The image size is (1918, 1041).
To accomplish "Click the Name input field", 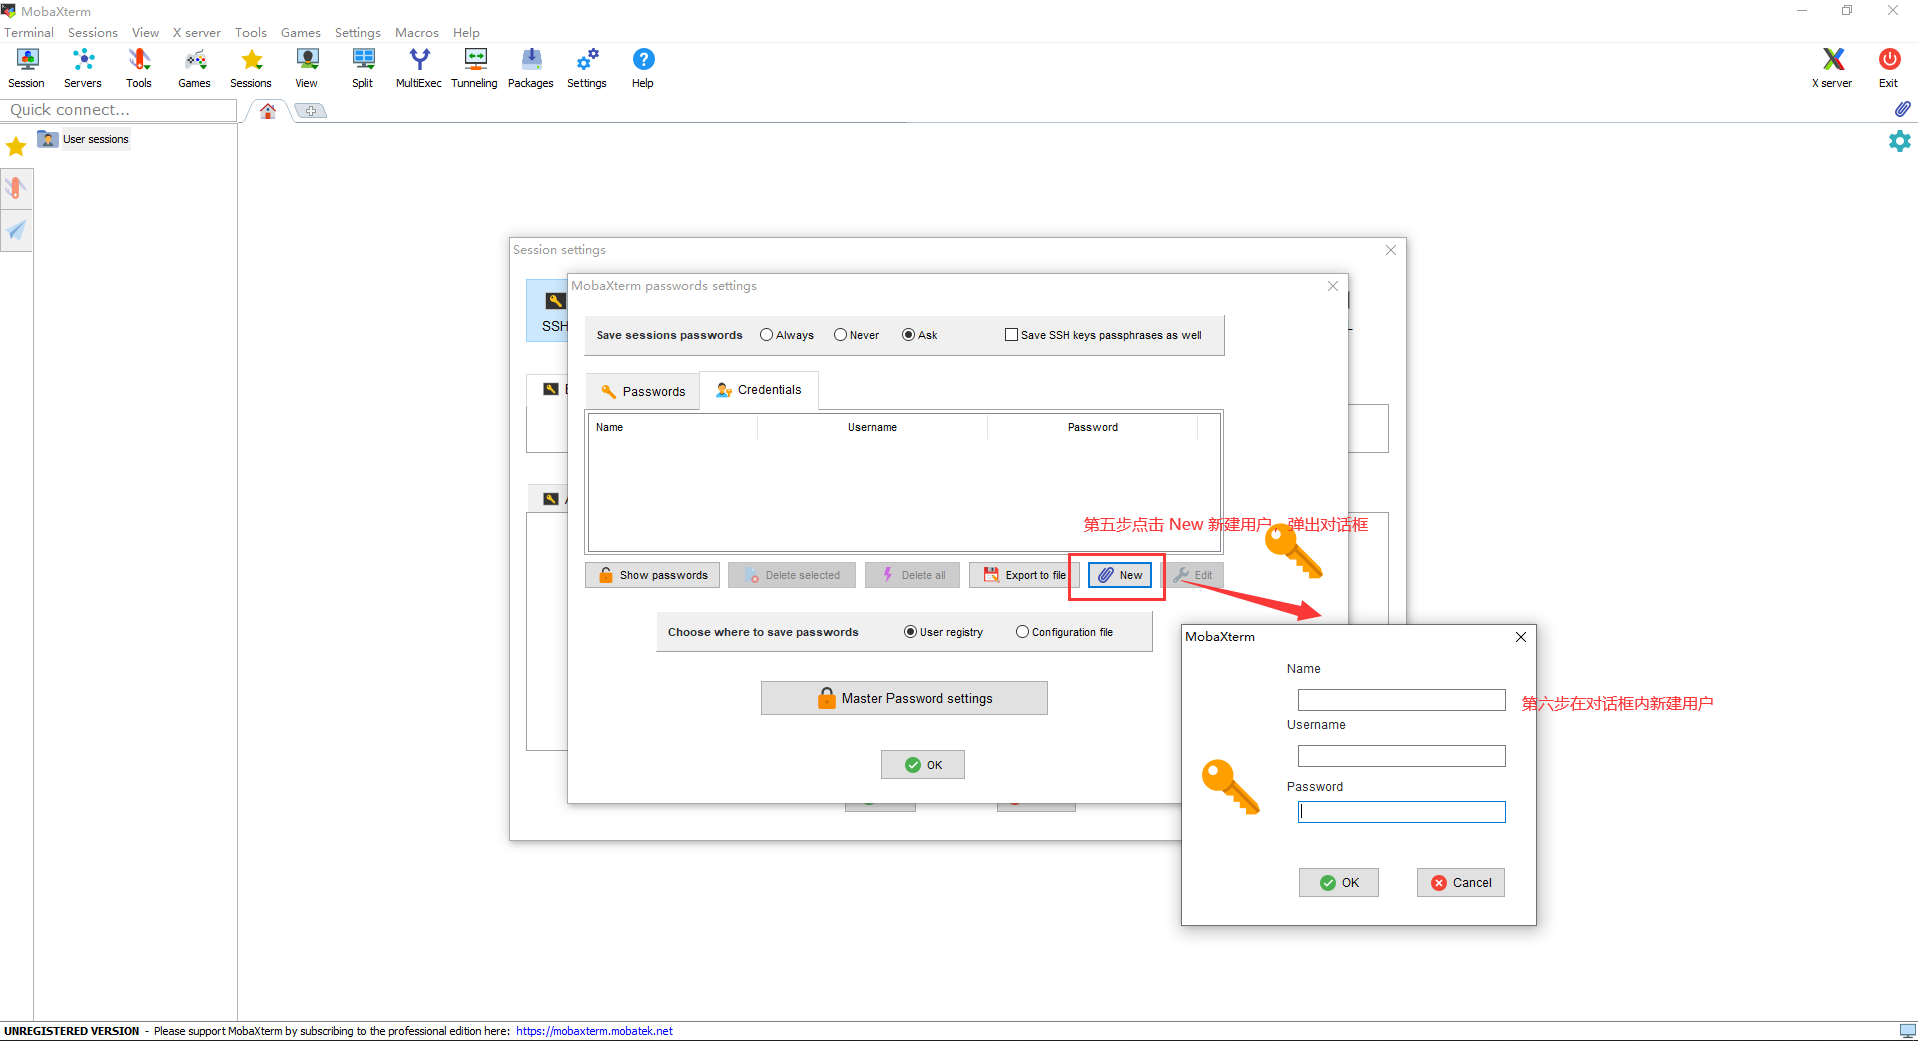I will (1402, 700).
